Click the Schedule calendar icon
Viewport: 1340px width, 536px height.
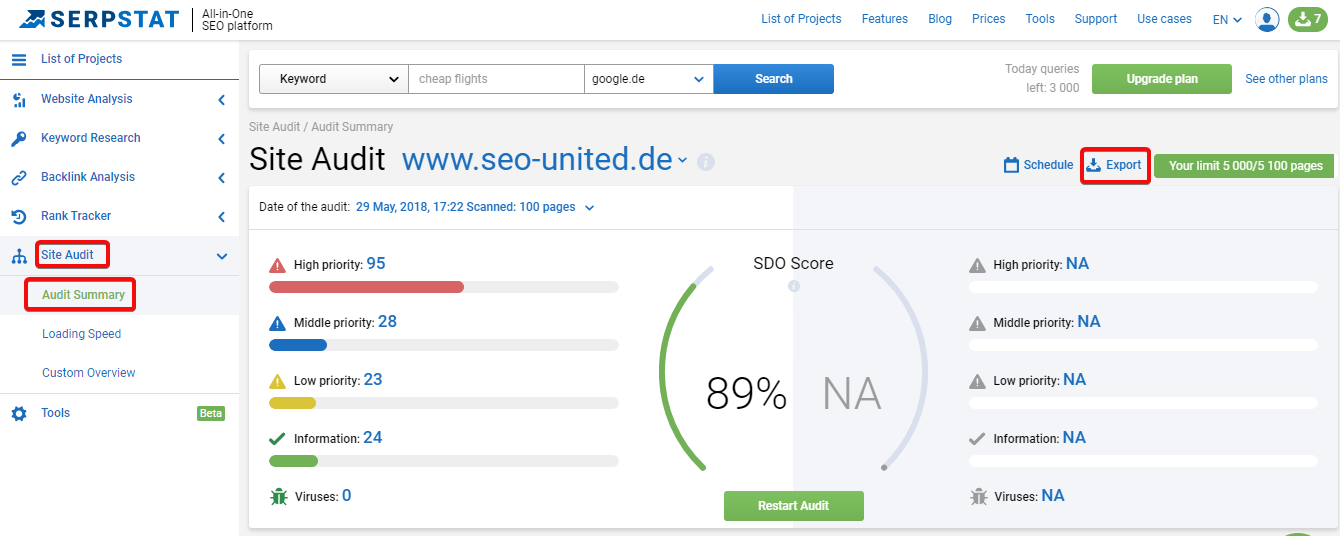(1011, 165)
